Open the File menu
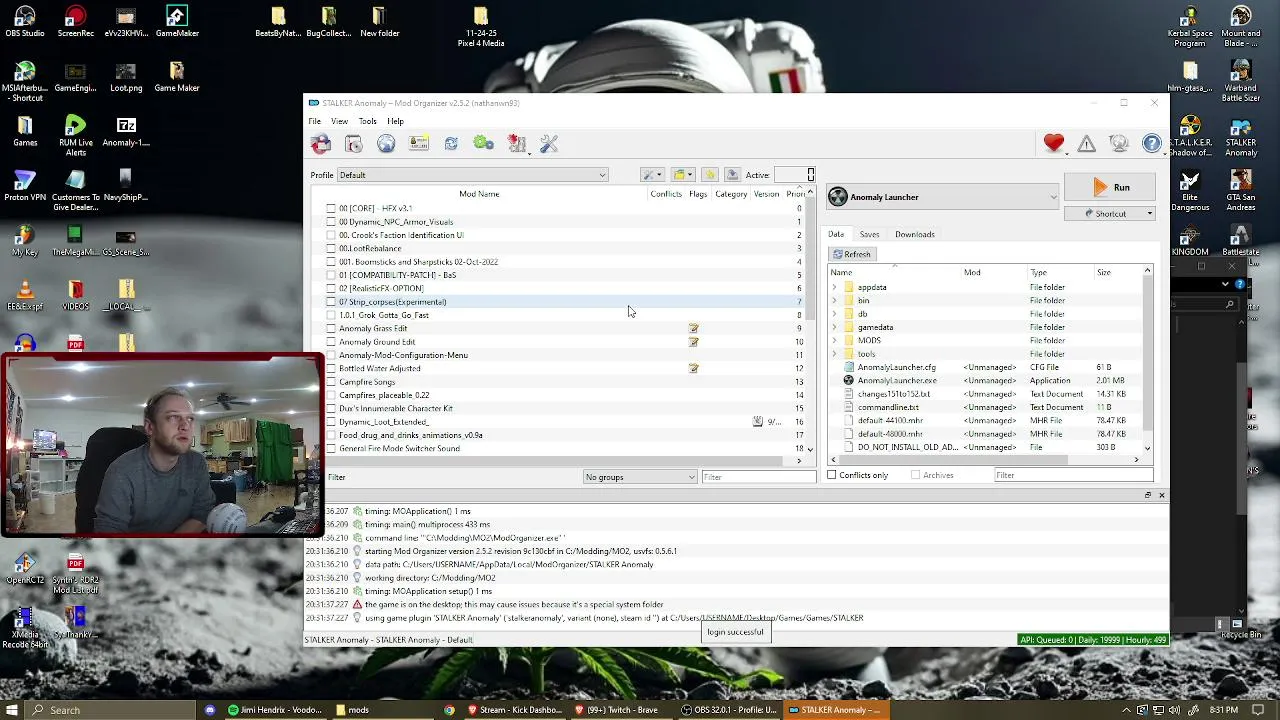 click(315, 122)
